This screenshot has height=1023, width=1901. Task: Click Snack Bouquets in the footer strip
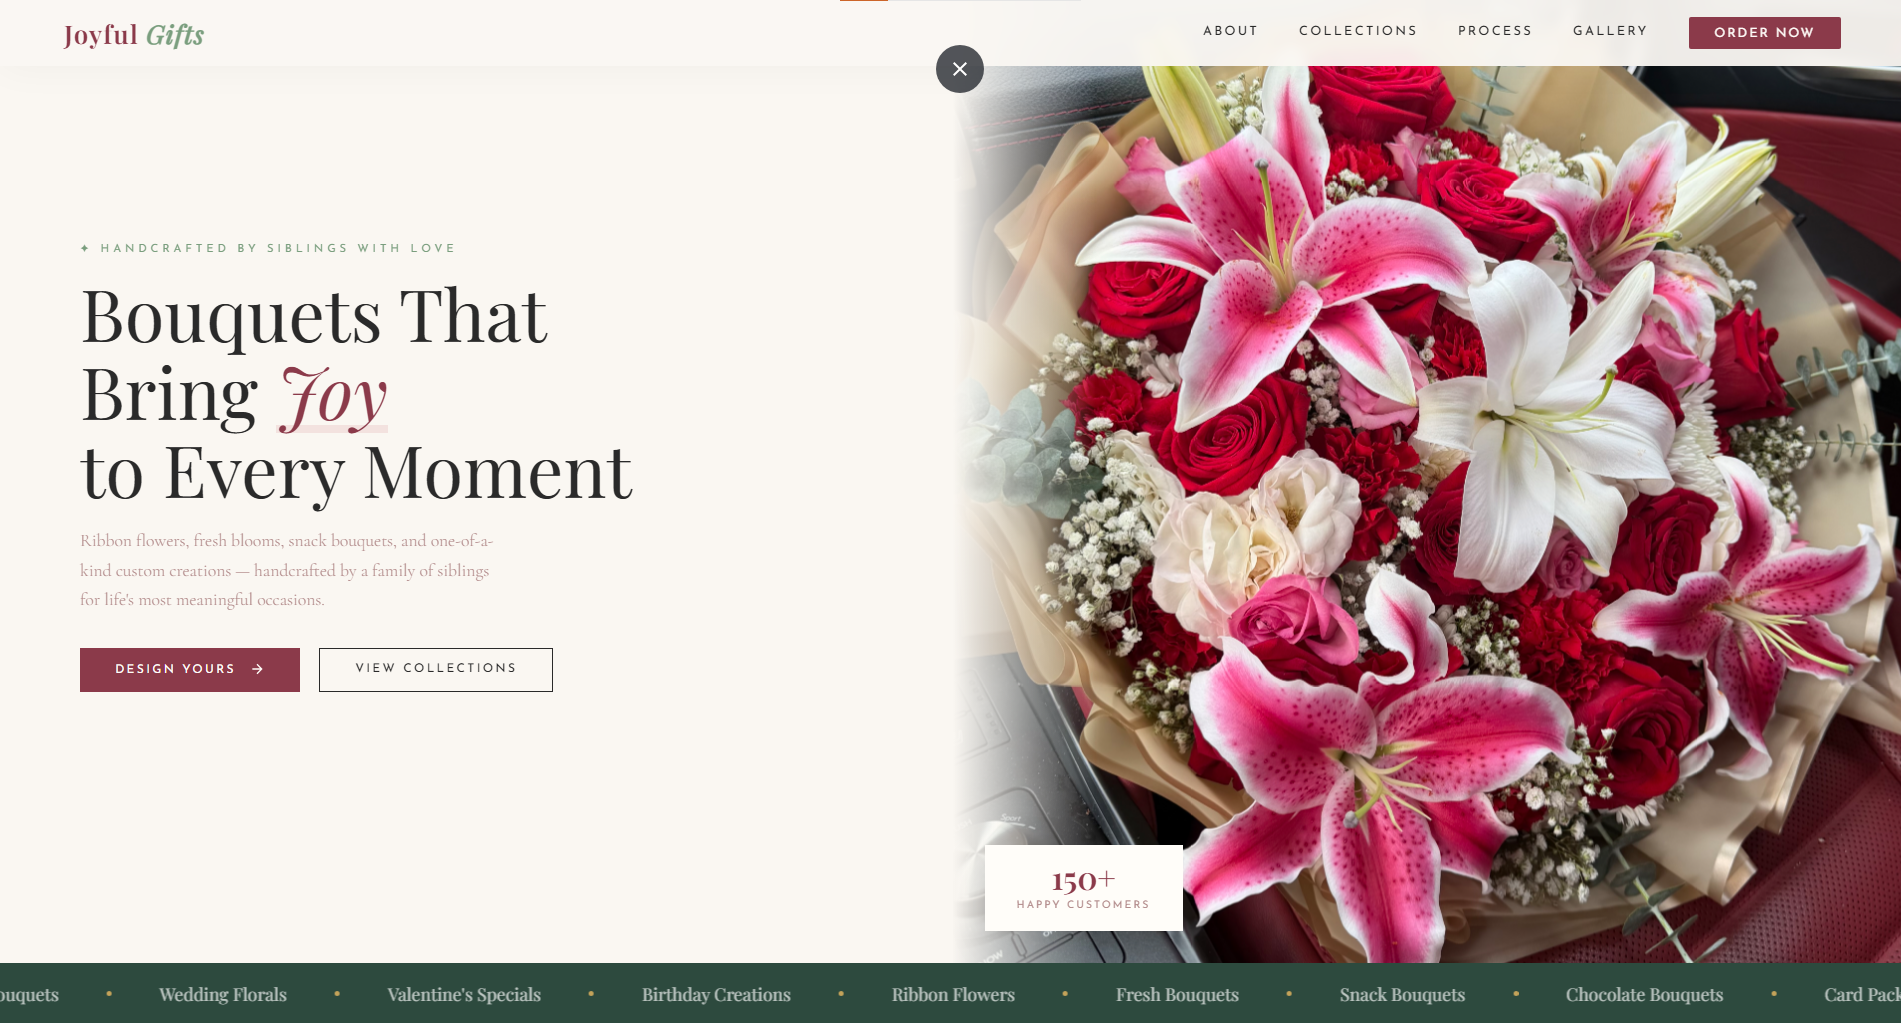click(x=1401, y=994)
